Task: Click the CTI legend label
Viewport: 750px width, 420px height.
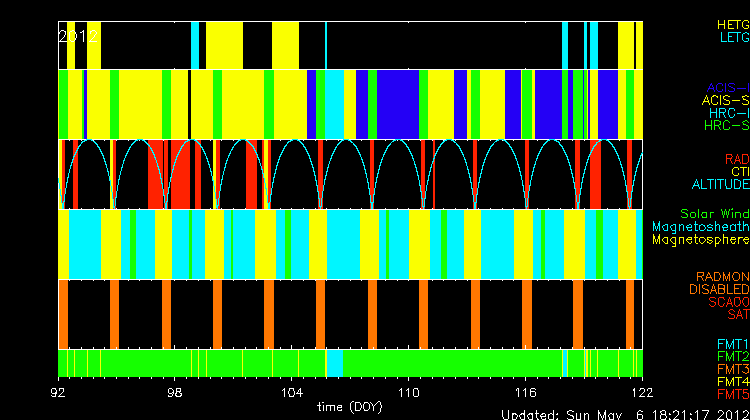Action: point(739,172)
